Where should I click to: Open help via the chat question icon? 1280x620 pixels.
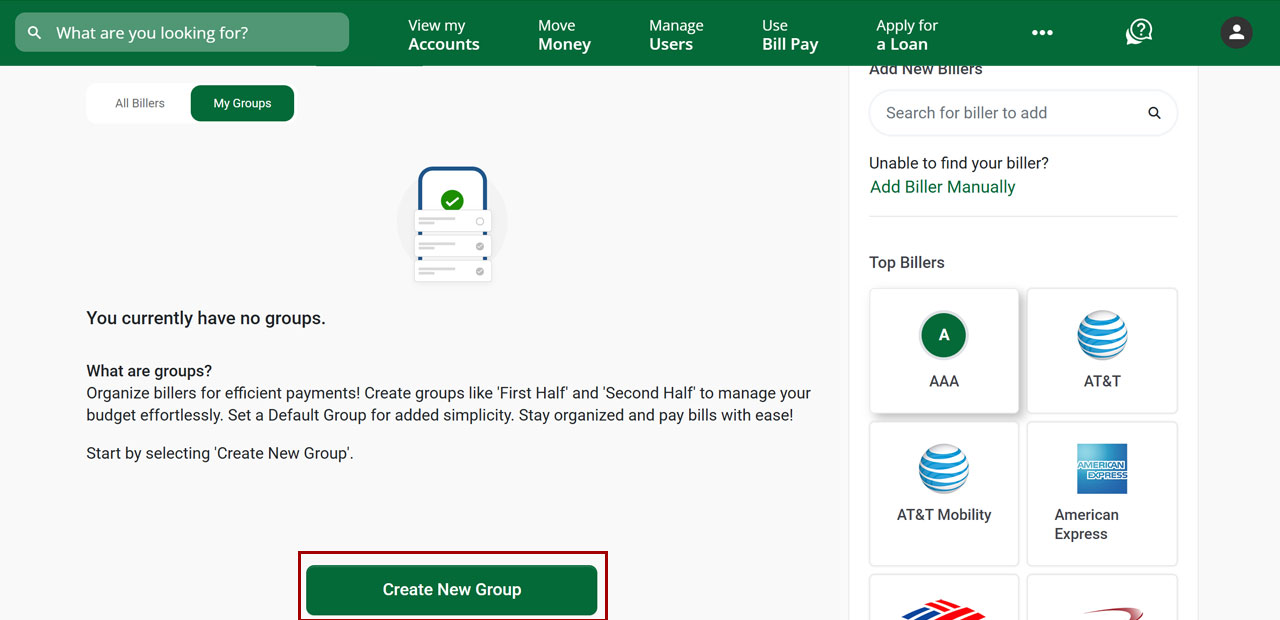coord(1138,32)
